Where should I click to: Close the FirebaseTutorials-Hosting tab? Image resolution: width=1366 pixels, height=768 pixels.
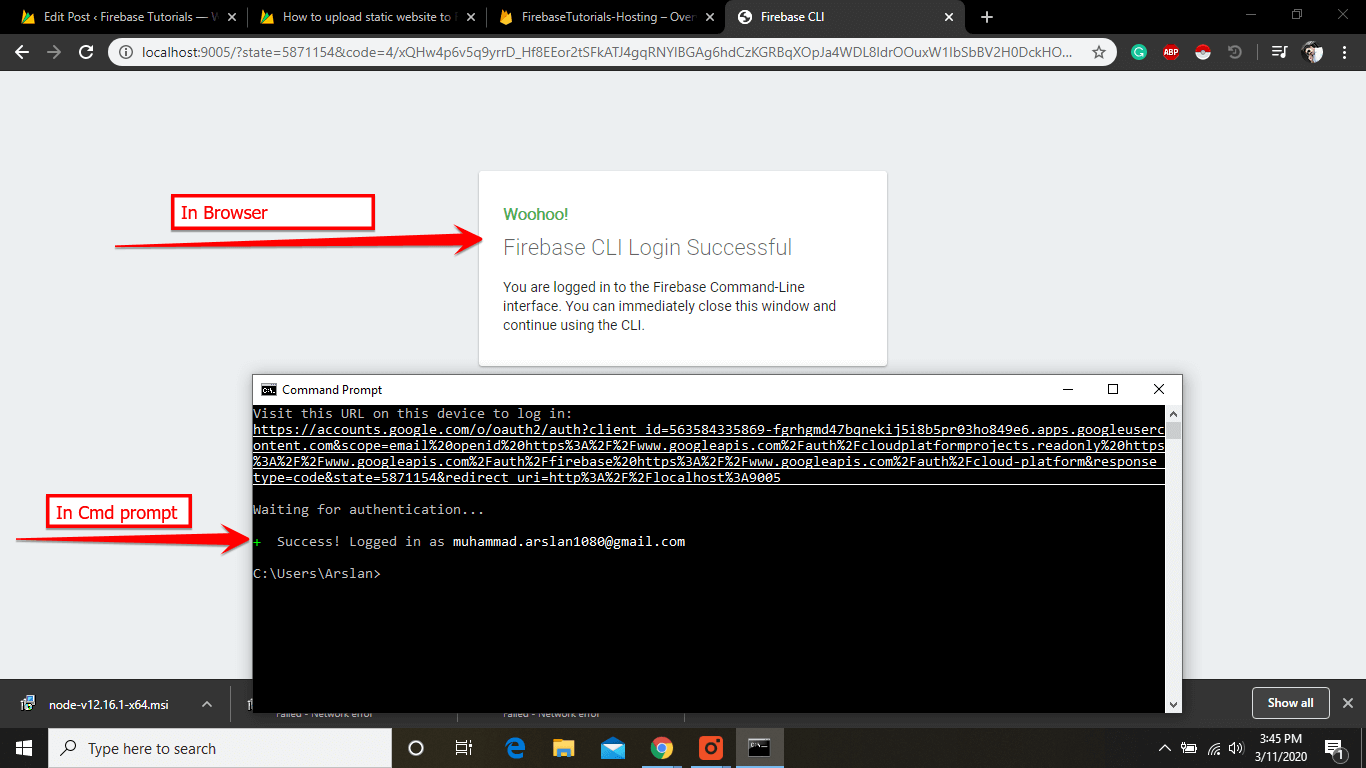click(710, 17)
